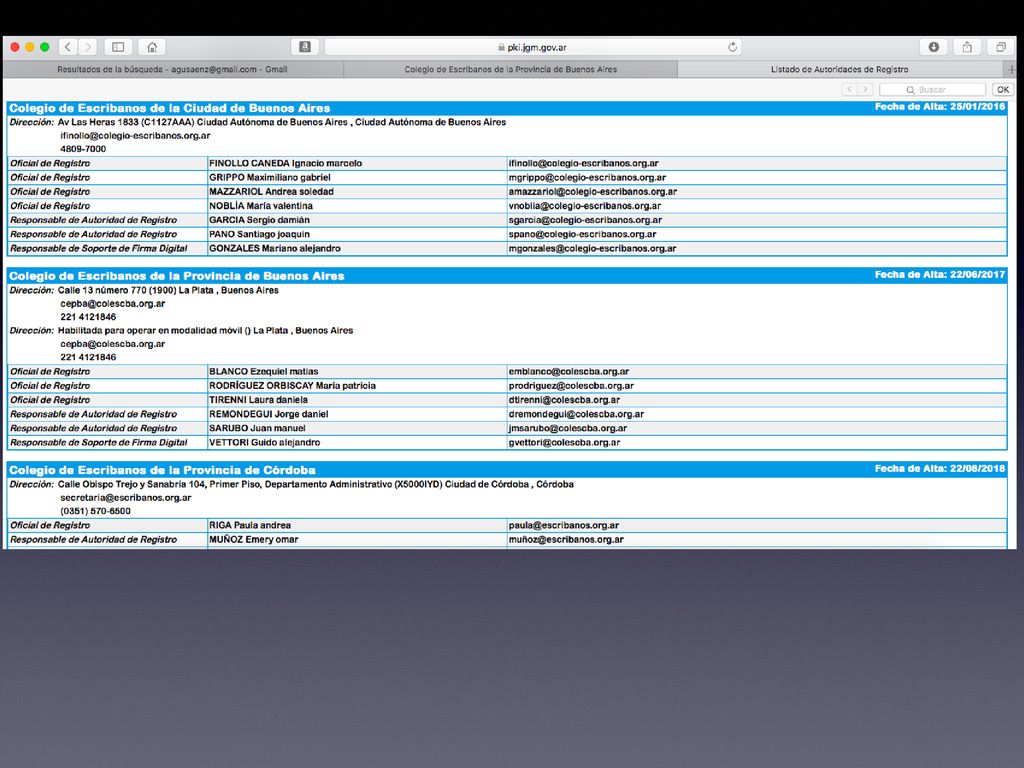Click email paula@escribanos.org.ar
The height and width of the screenshot is (768, 1024).
click(564, 526)
